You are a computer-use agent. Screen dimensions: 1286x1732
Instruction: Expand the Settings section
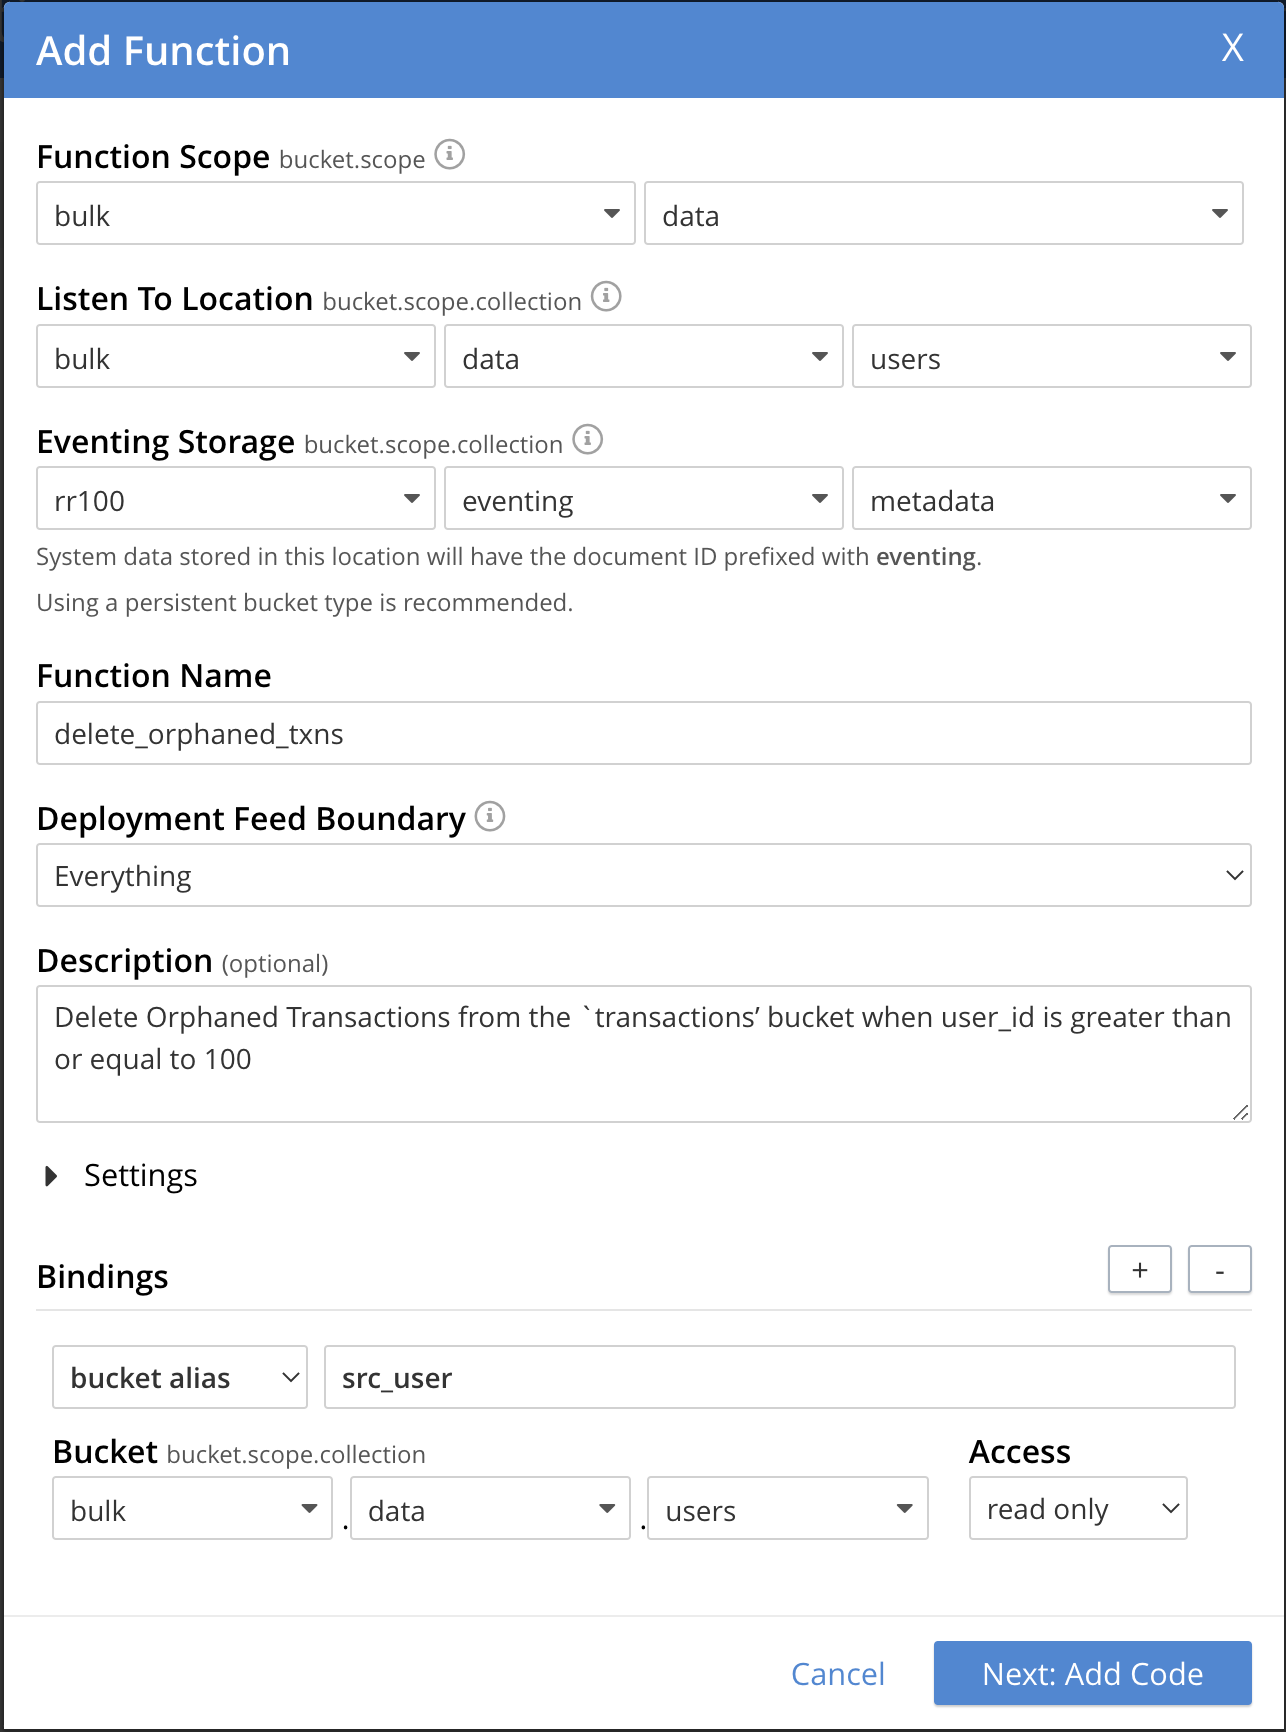click(x=52, y=1176)
